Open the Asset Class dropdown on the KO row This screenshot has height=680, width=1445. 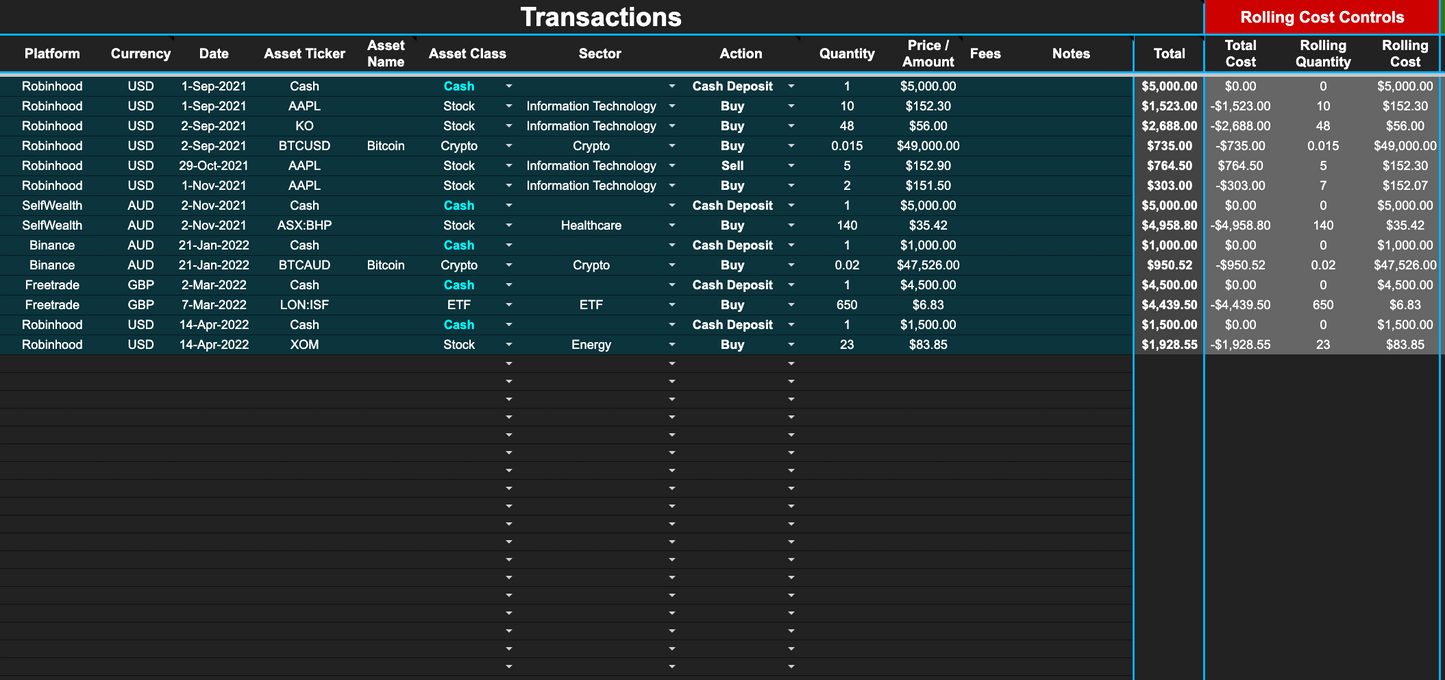(x=509, y=126)
